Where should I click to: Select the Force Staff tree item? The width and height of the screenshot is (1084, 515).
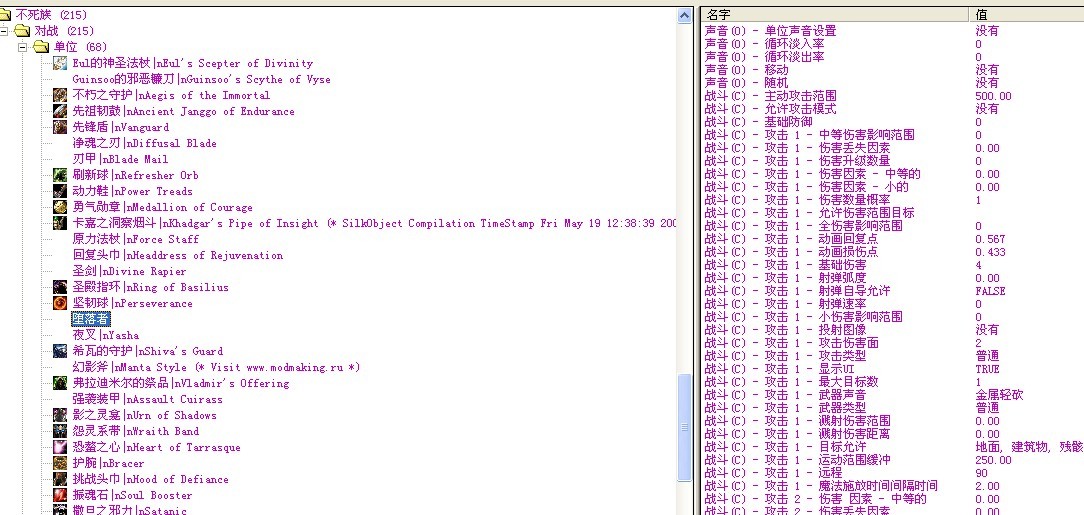coord(136,239)
